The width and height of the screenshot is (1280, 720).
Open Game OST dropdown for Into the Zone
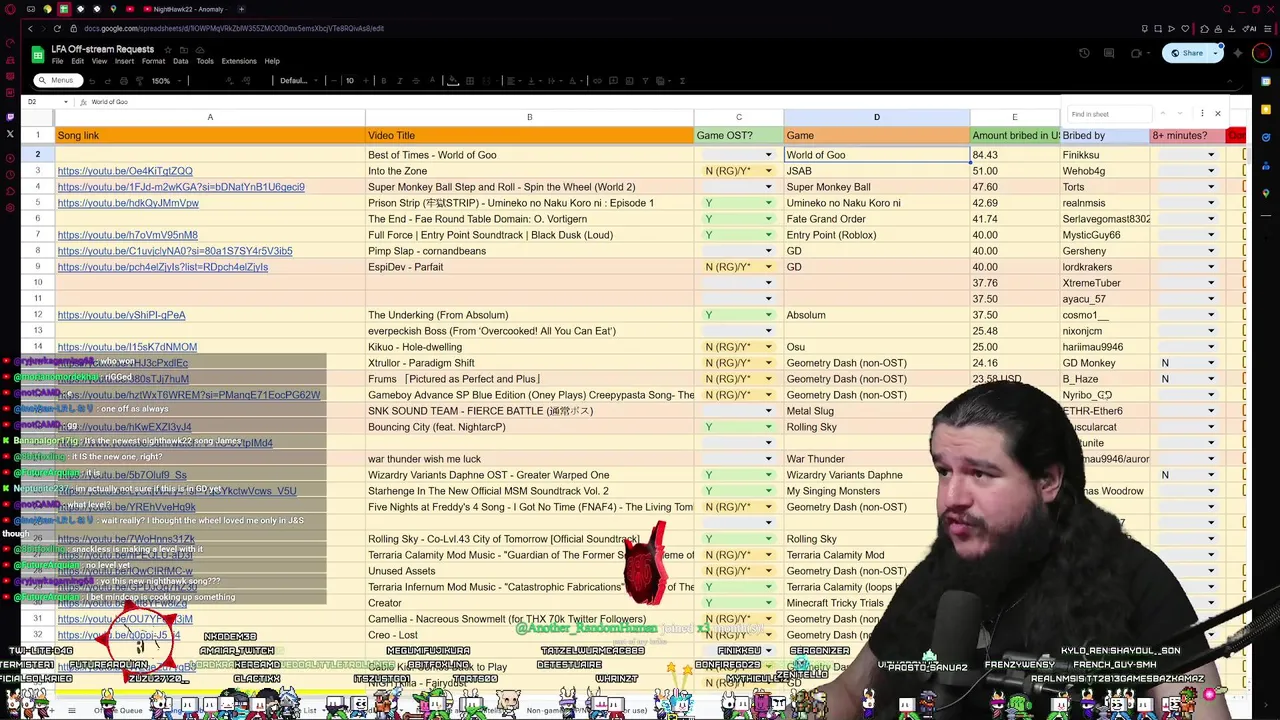[x=769, y=171]
